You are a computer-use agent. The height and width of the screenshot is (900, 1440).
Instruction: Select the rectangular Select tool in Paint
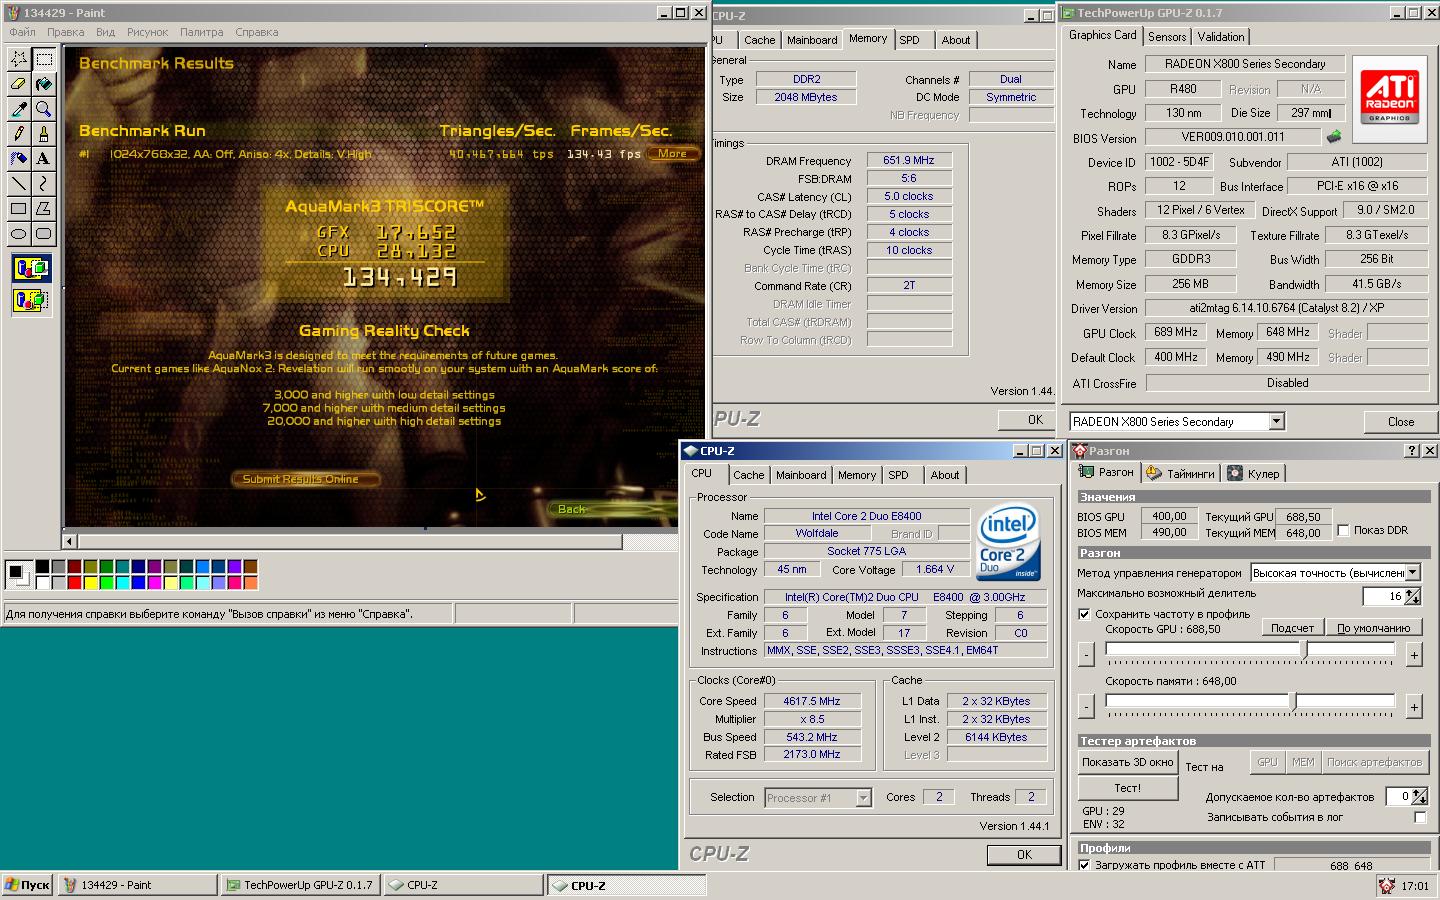pos(44,60)
